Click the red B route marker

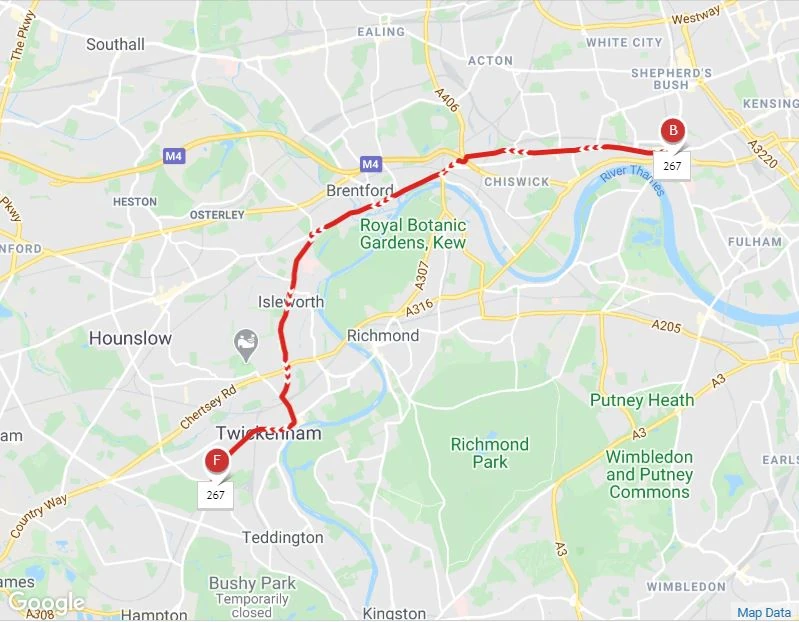[x=673, y=130]
